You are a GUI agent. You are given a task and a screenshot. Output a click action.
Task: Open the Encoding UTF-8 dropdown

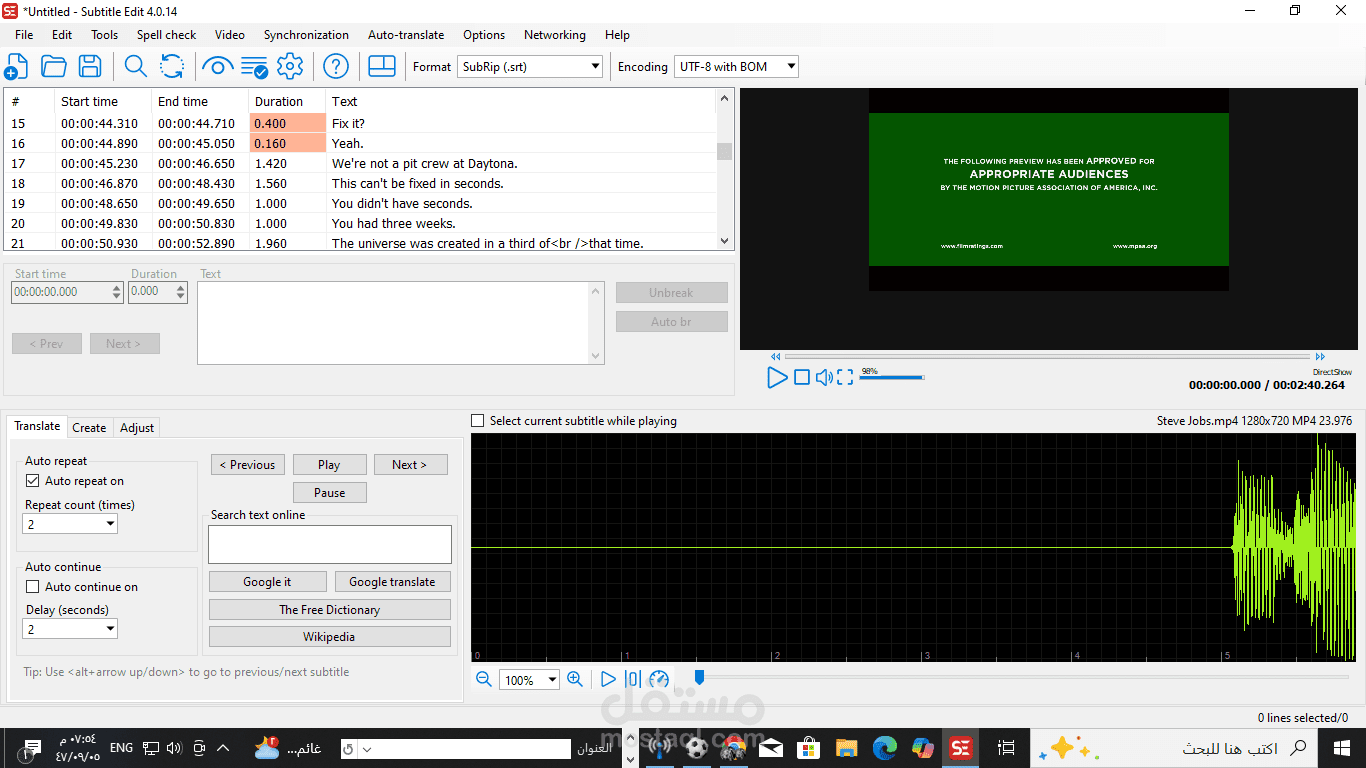[x=737, y=67]
